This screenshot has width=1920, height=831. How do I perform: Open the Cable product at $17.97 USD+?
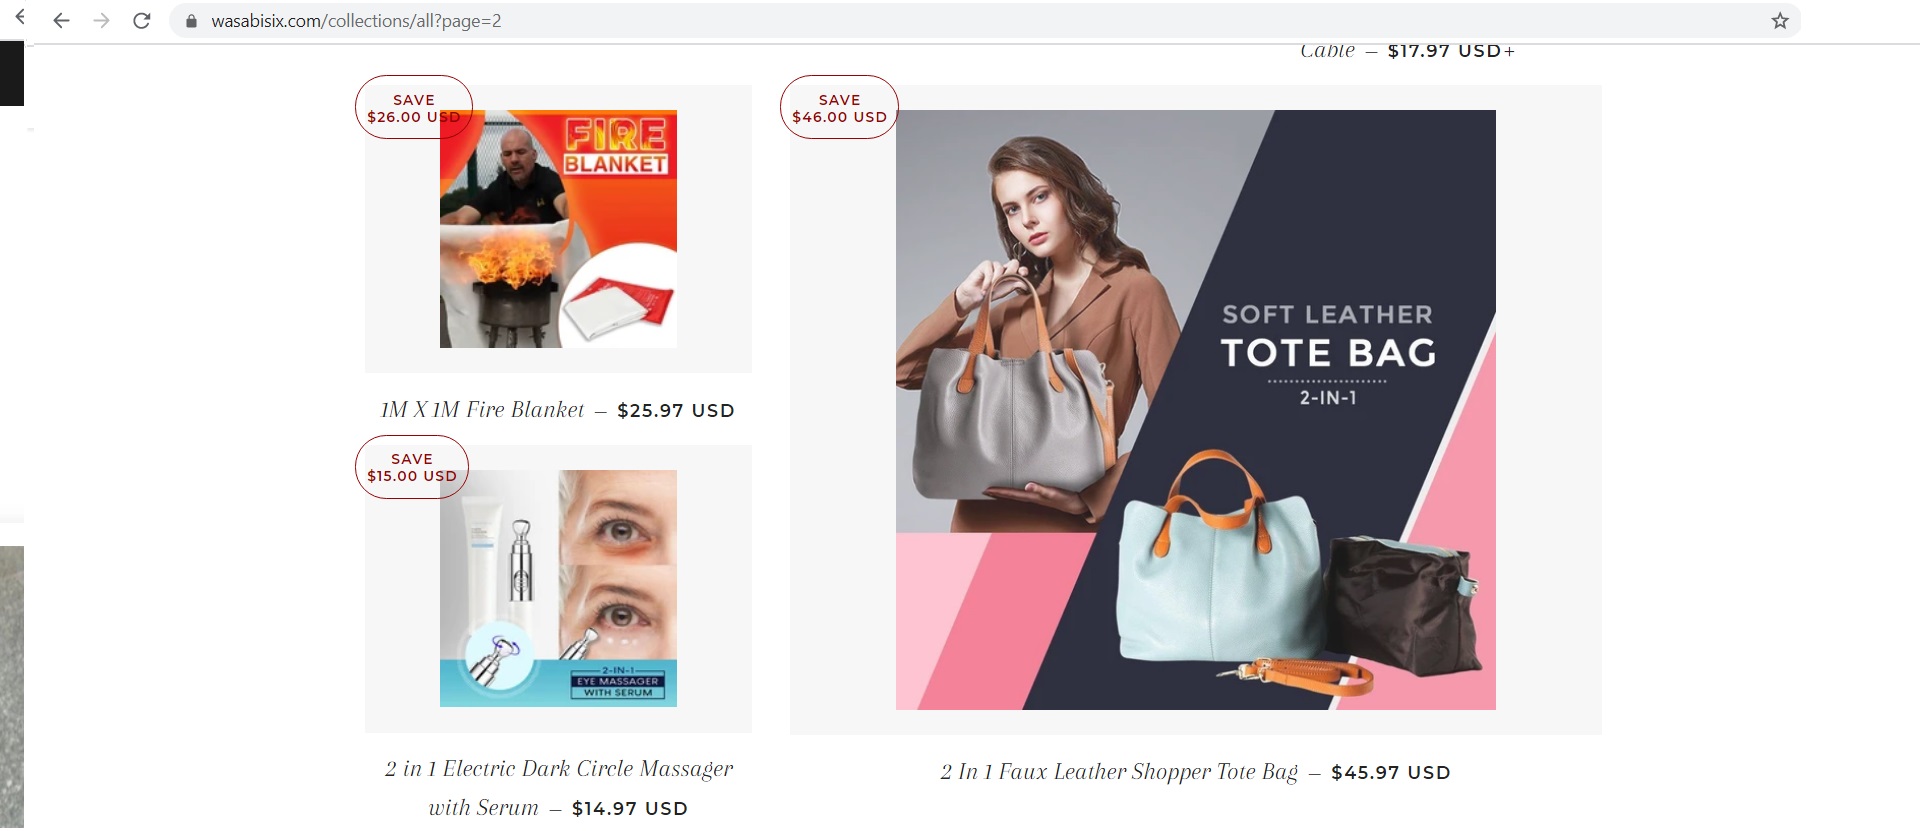(x=1408, y=51)
